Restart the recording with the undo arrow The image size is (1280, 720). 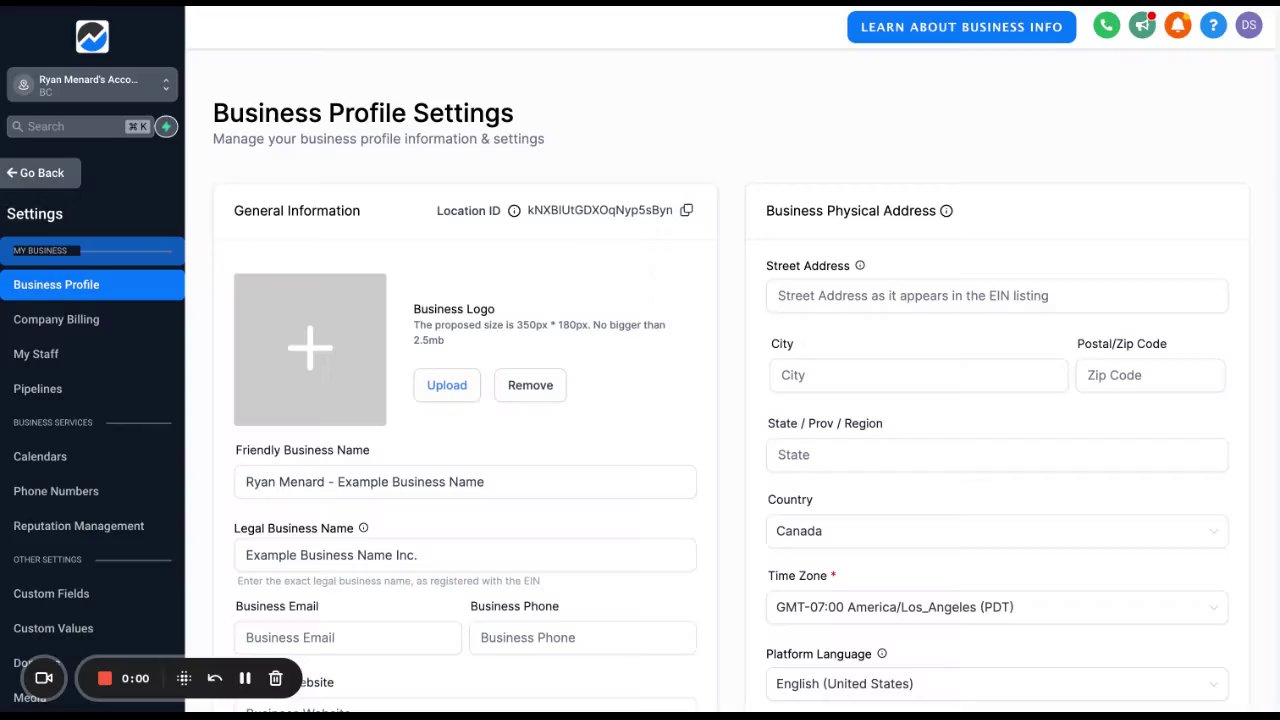click(x=214, y=678)
